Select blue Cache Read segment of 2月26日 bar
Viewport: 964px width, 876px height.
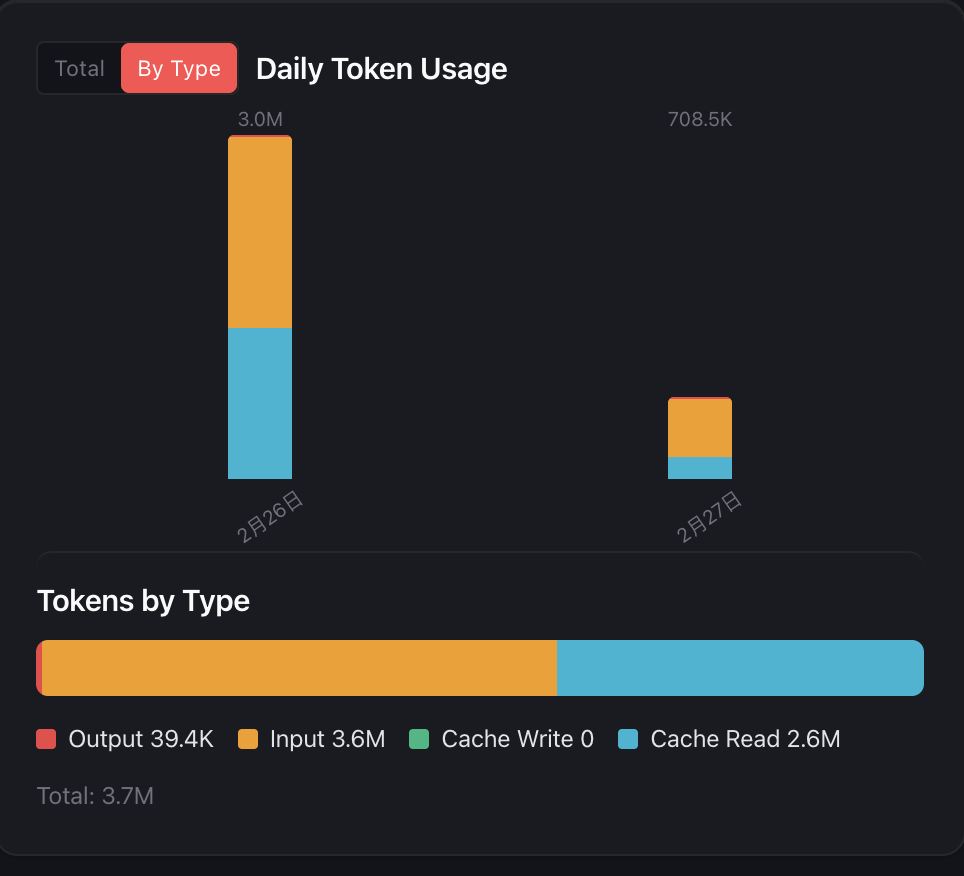260,403
